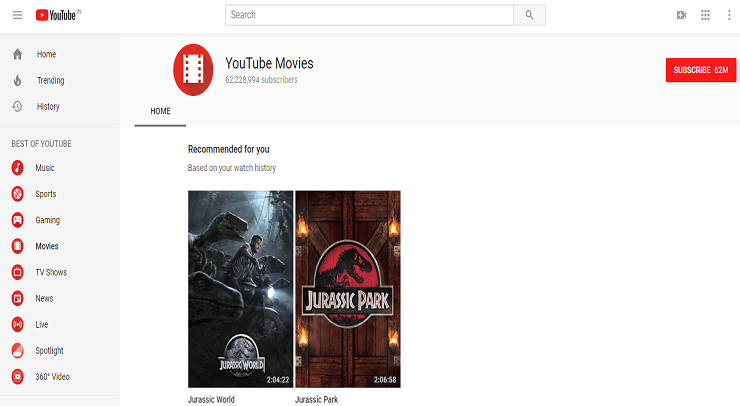Open Spotlight label in sidebar
Viewport: 740px width, 406px height.
click(50, 351)
